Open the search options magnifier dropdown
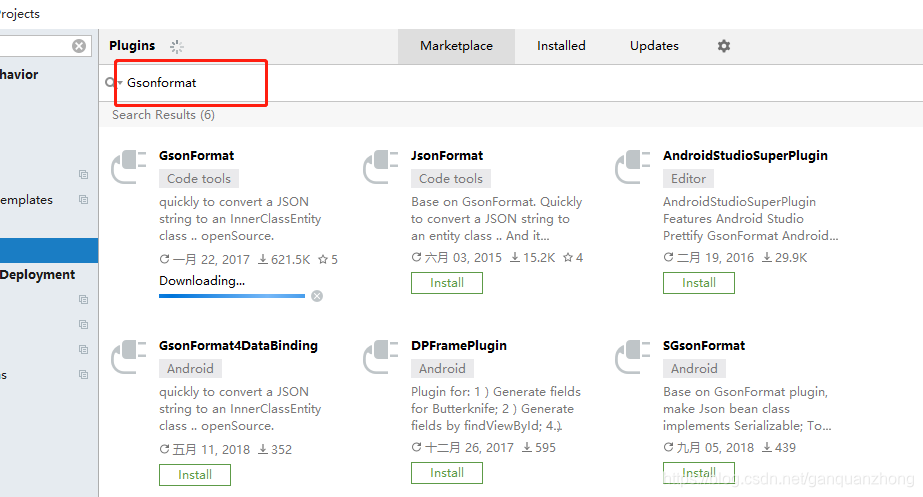The image size is (923, 497). point(112,82)
